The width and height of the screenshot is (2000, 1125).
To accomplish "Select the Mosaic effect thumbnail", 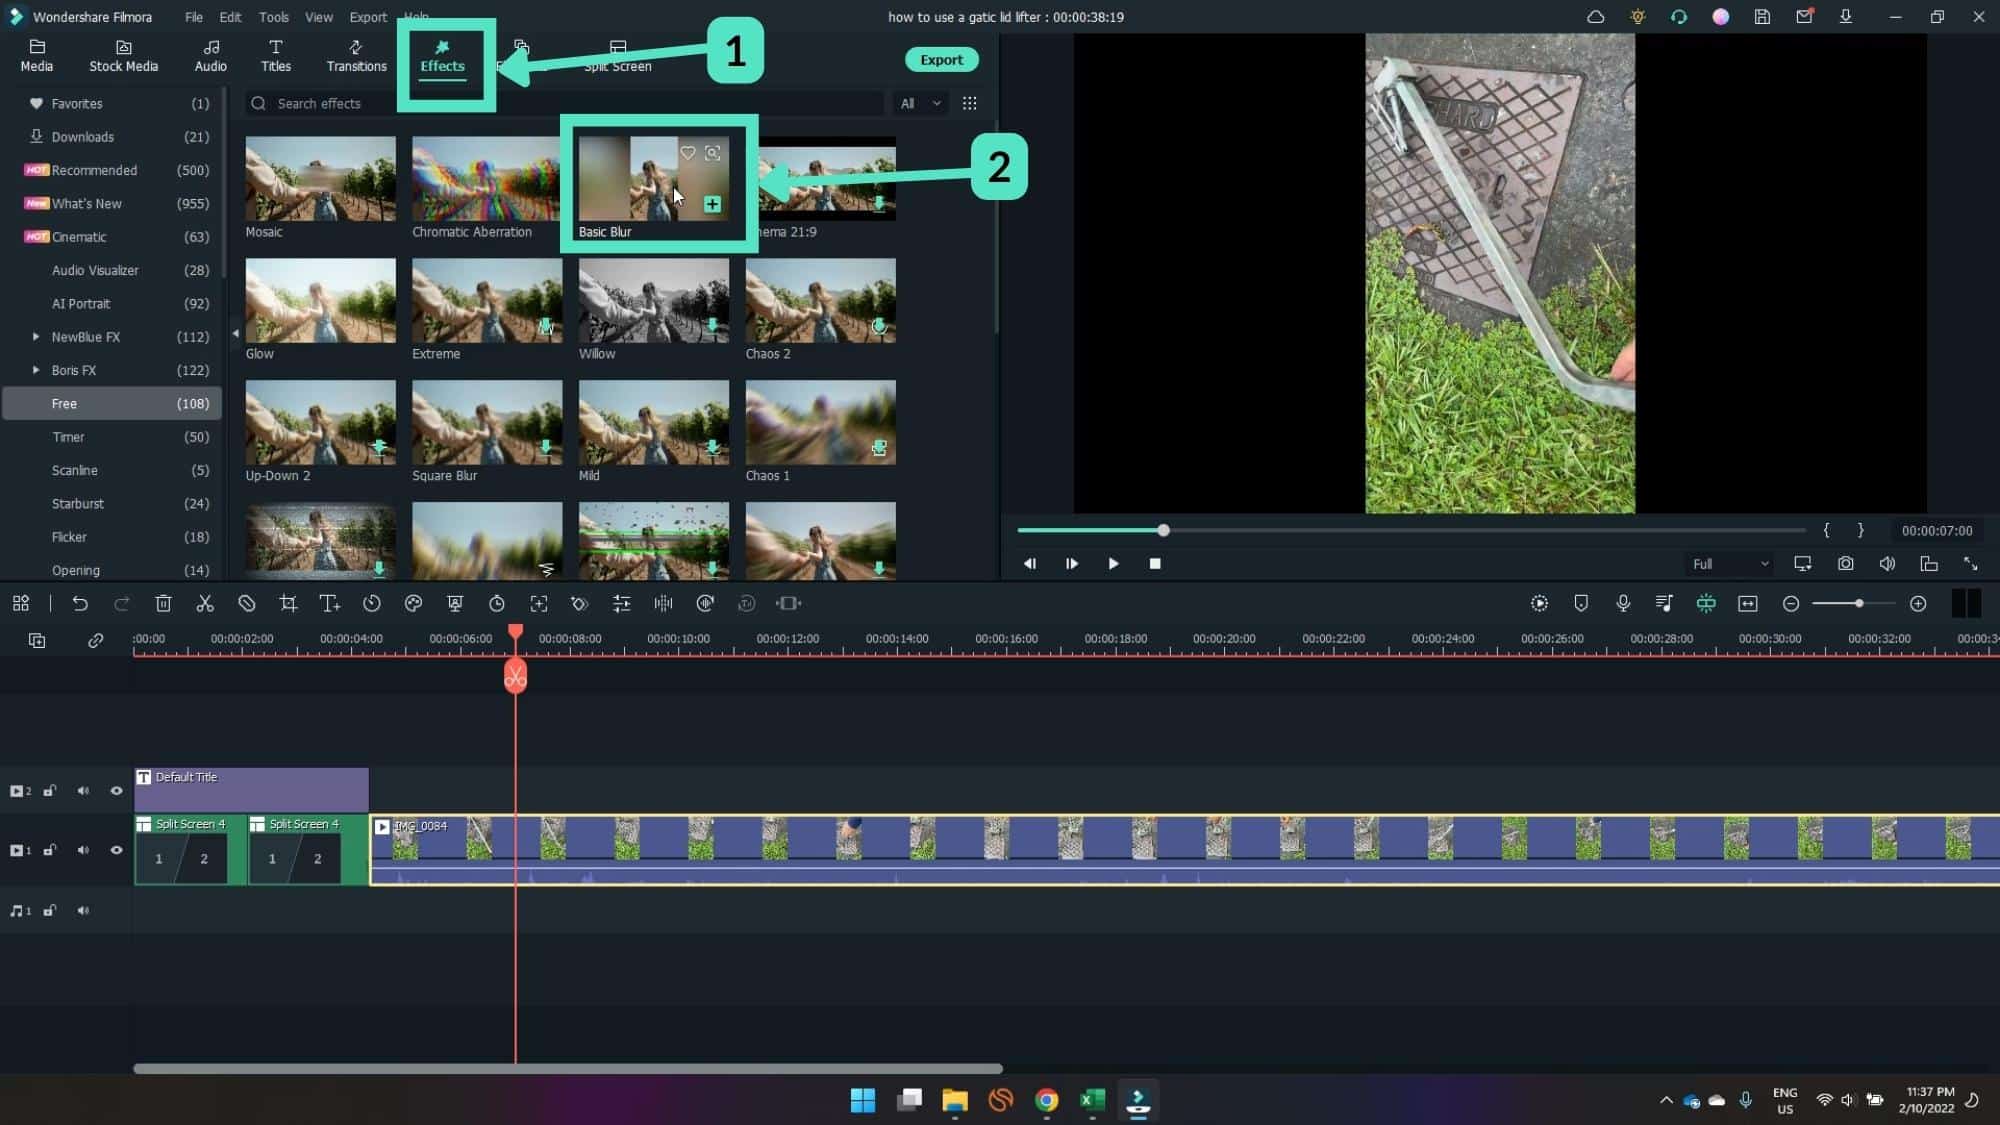I will [320, 179].
